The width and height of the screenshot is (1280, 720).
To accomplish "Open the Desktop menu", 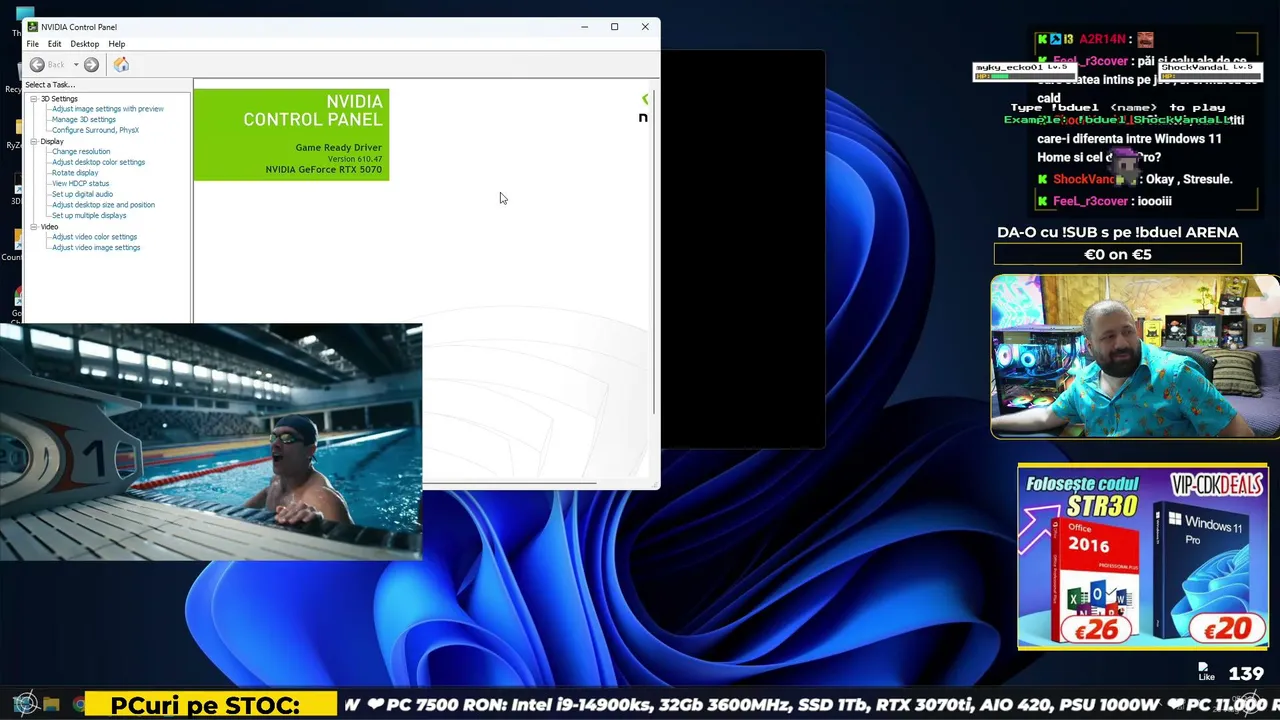I will click(x=84, y=44).
